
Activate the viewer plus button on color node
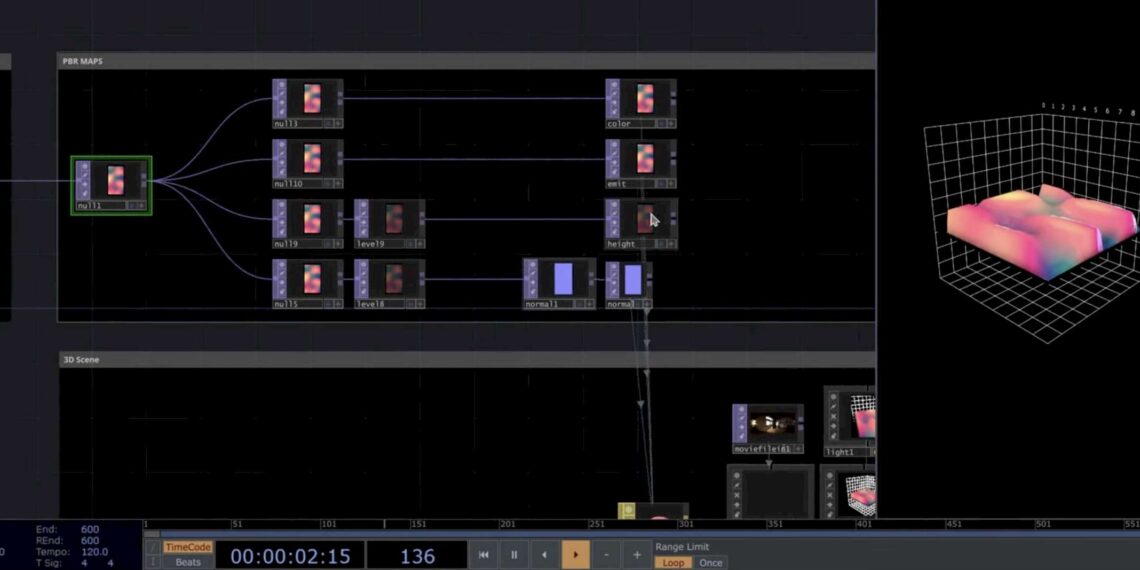pos(671,124)
